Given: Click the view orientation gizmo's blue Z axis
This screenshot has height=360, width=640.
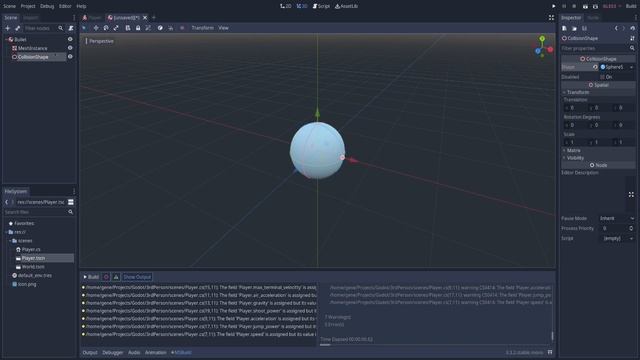Looking at the screenshot, I should pyautogui.click(x=538, y=51).
